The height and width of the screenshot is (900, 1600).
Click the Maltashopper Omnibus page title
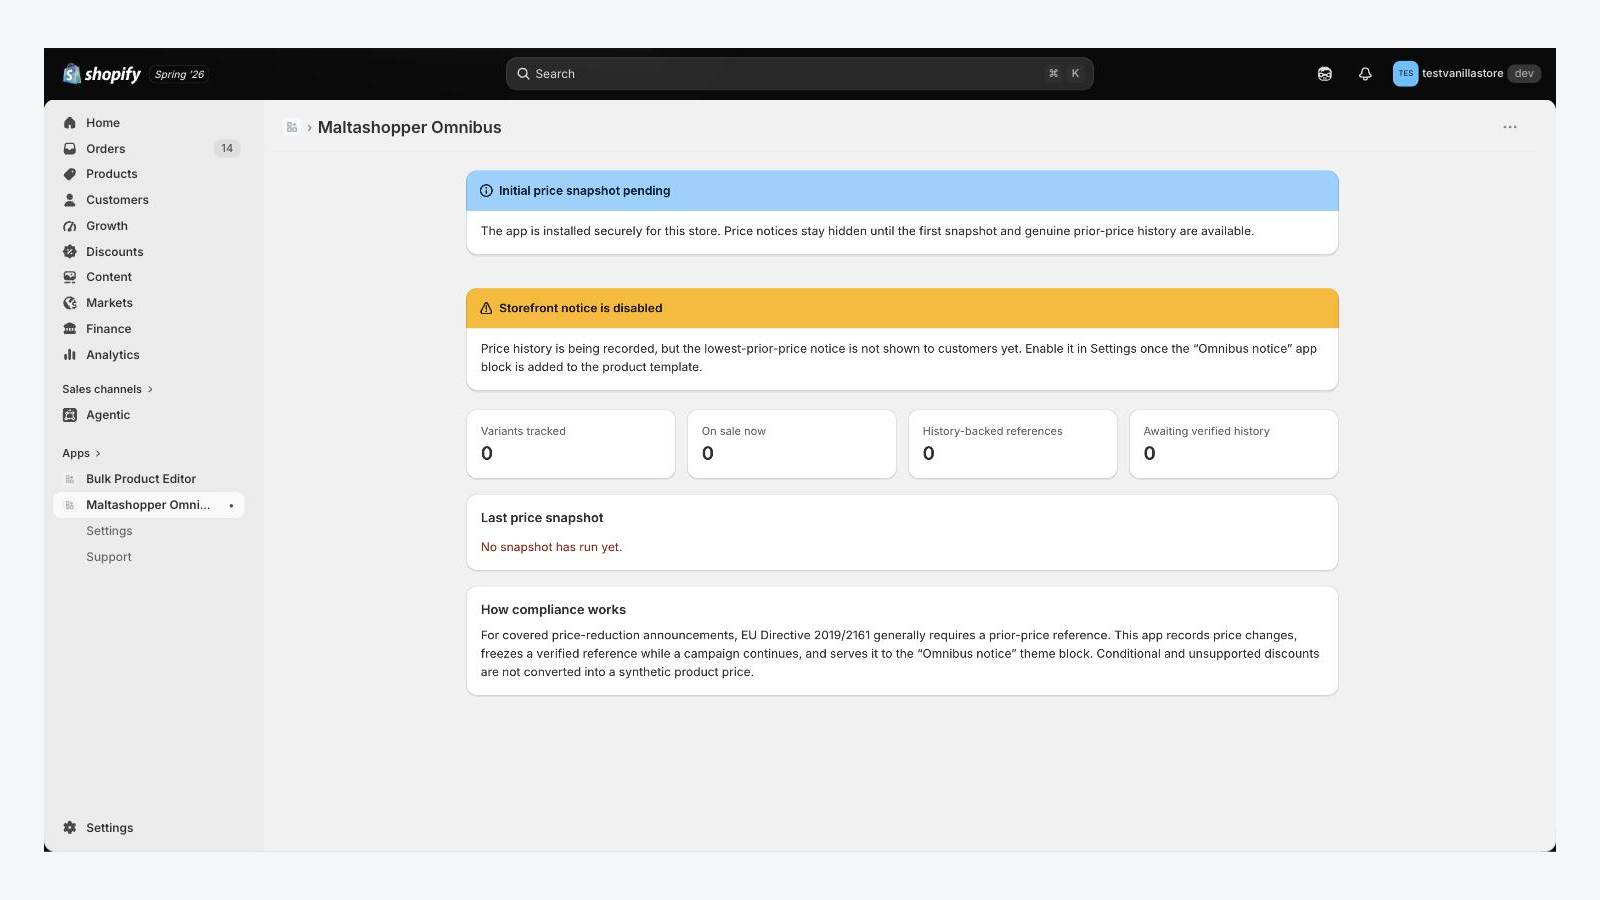[x=410, y=127]
